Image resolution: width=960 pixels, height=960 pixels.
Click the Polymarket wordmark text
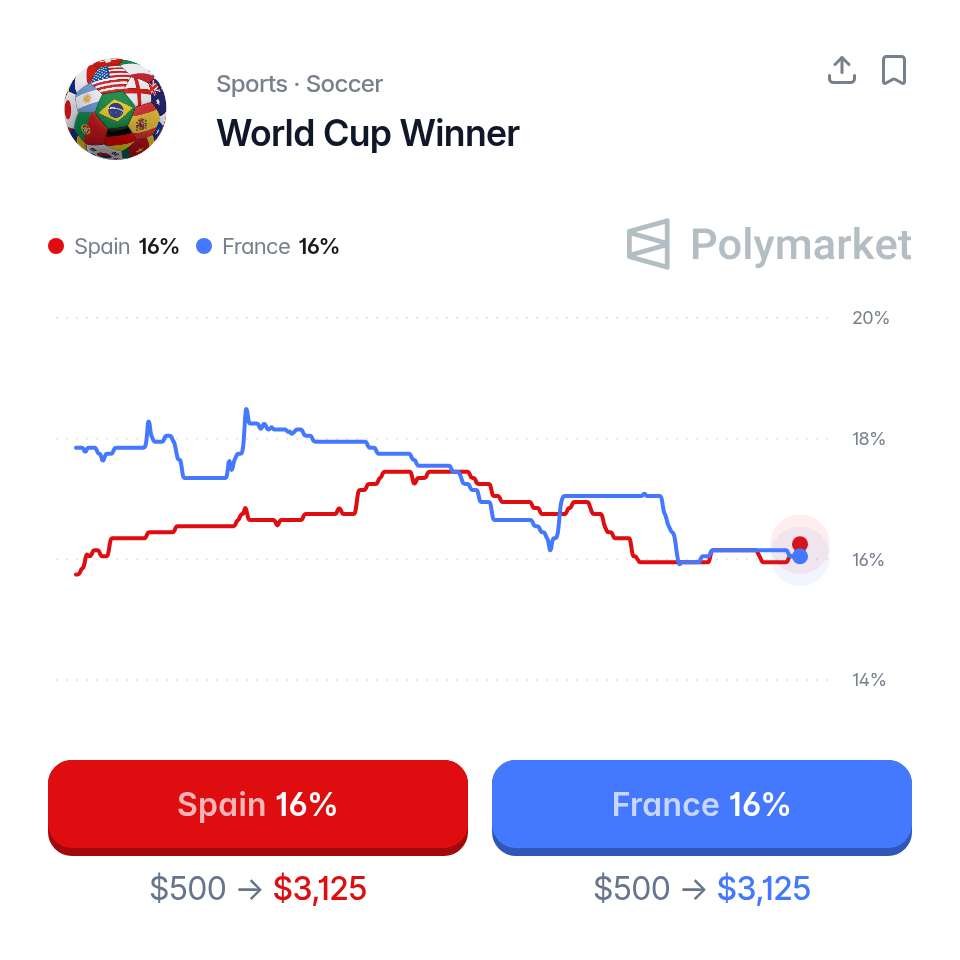click(x=801, y=244)
